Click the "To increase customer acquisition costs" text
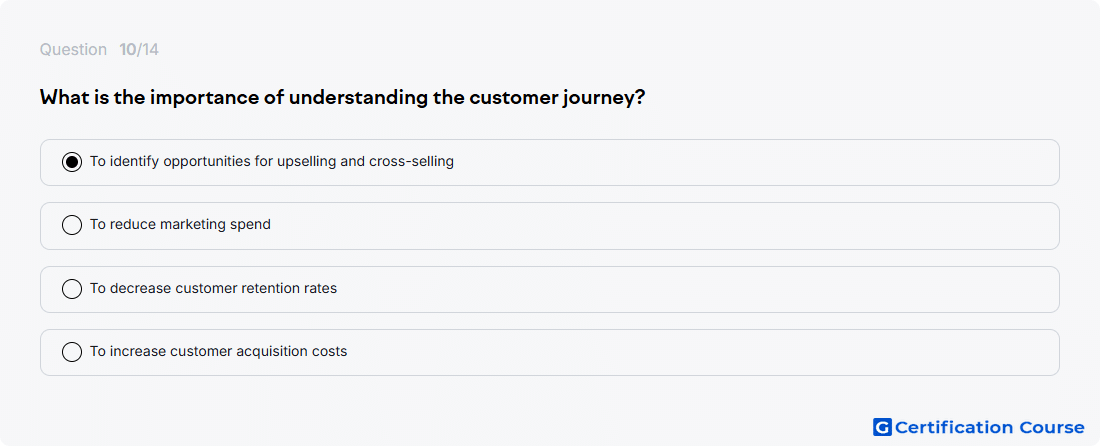The height and width of the screenshot is (446, 1100). click(218, 351)
